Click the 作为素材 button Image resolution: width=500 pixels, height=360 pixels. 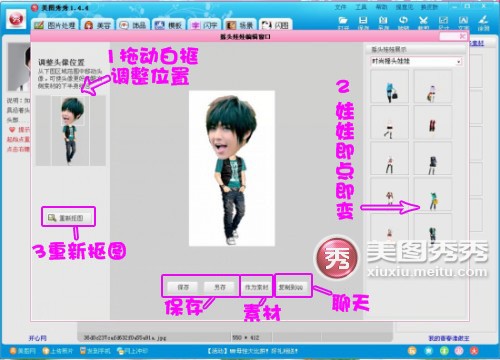tap(256, 287)
